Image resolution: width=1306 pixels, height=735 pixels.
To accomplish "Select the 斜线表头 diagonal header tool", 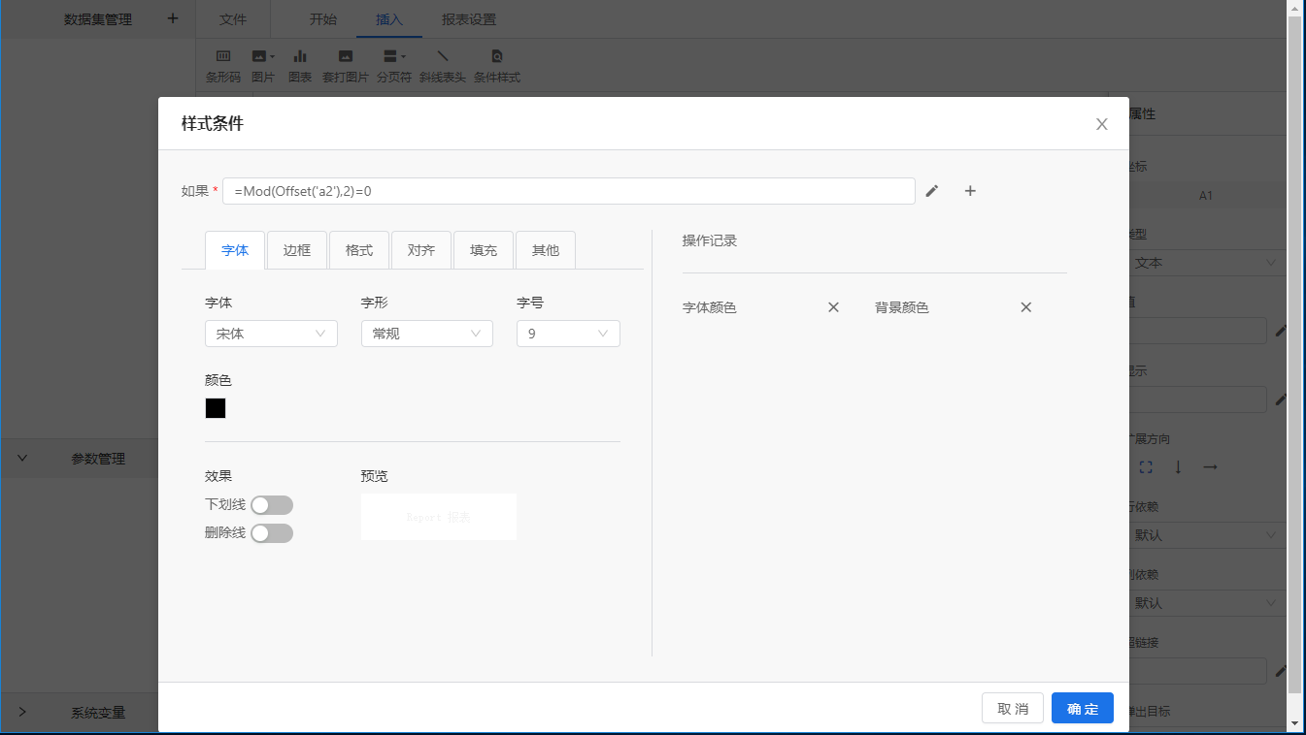I will [443, 65].
